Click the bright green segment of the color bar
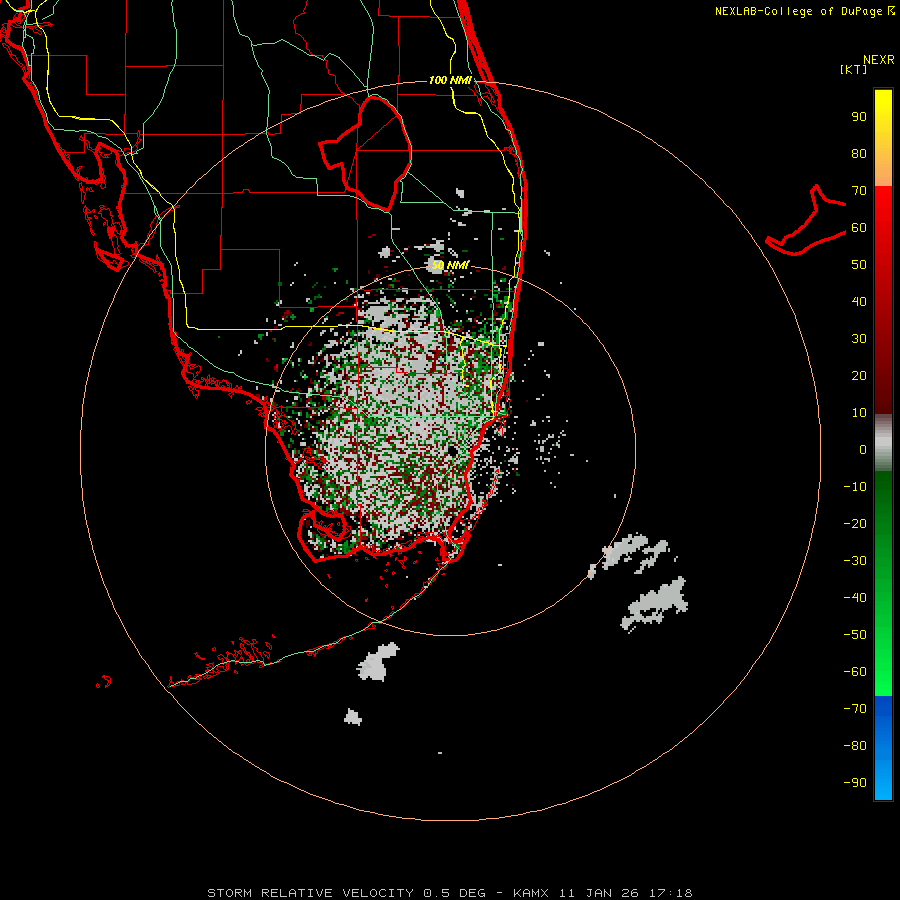 pos(883,583)
